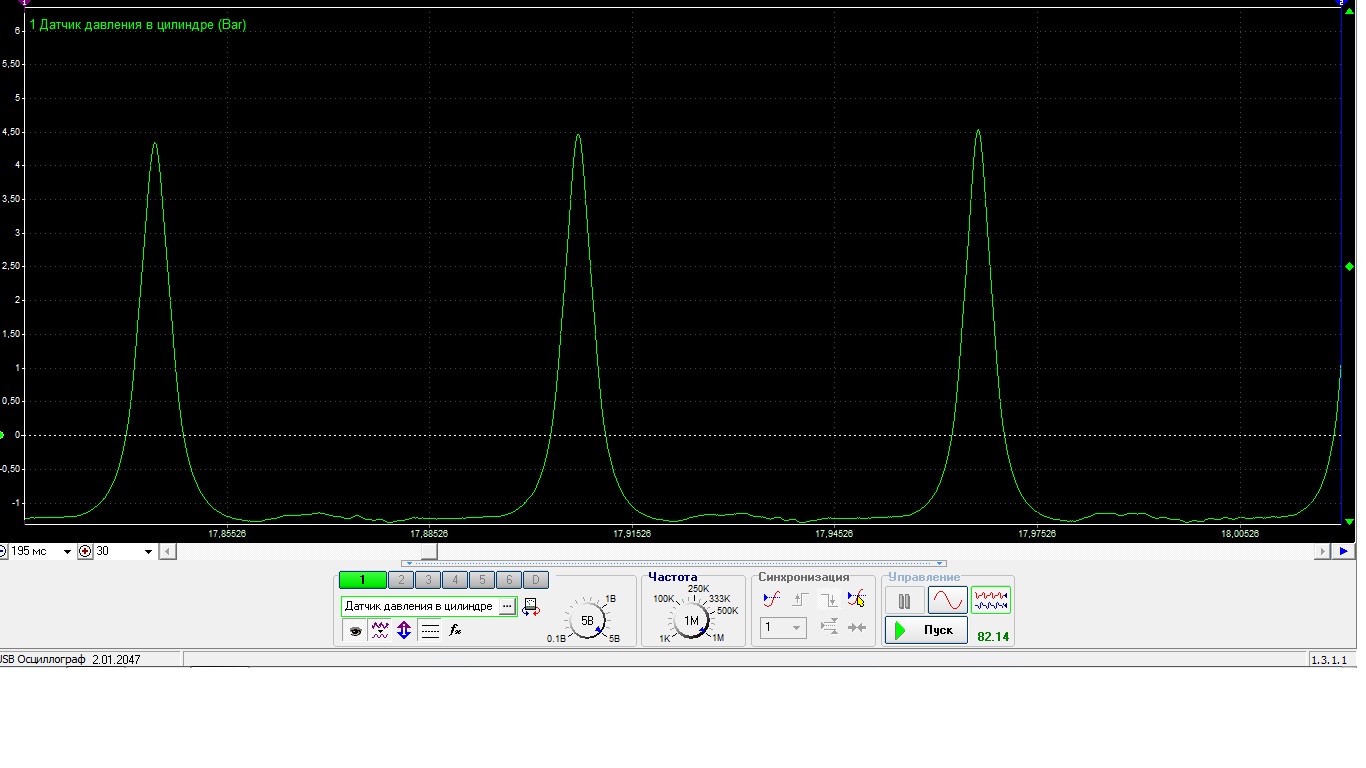Image resolution: width=1366 pixels, height=768 pixels.
Task: Click the red plus zoom icon
Action: click(x=85, y=552)
